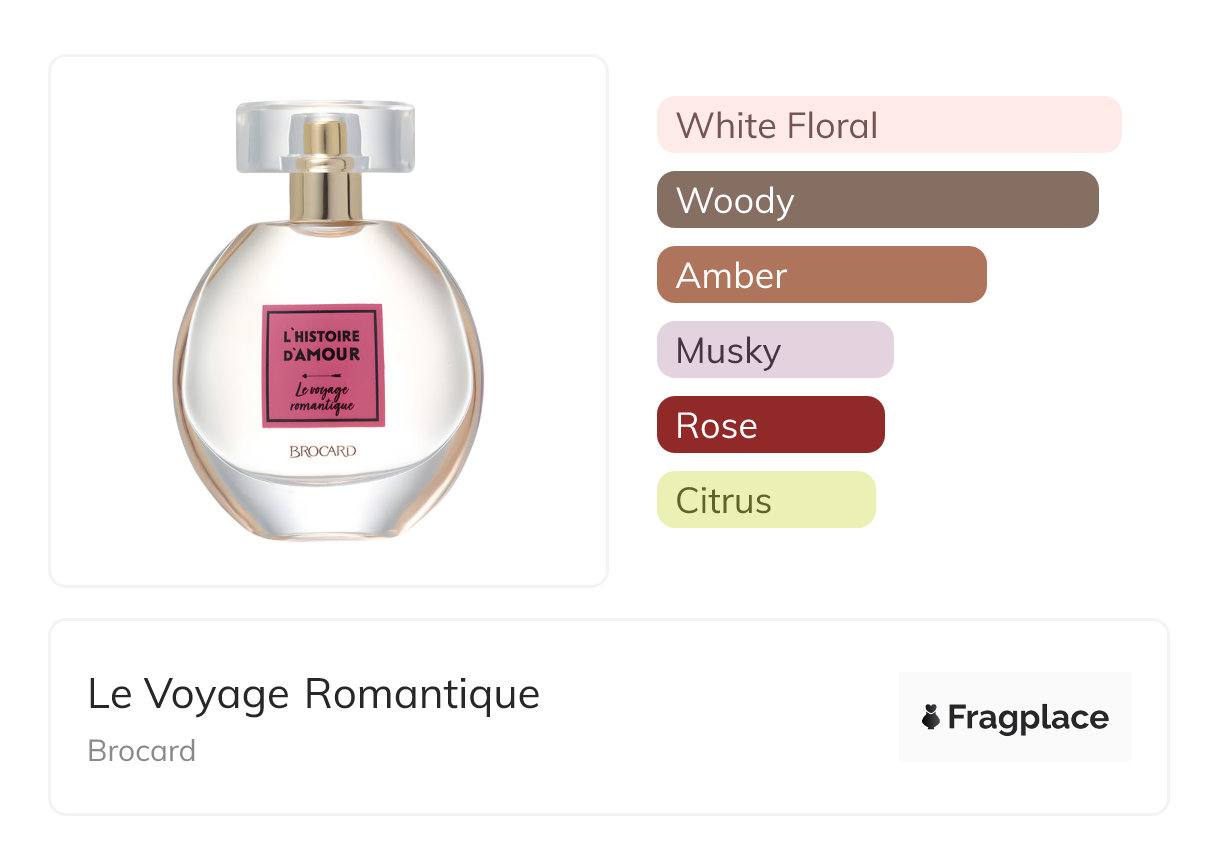Select the Rose accord bar
This screenshot has height=864, width=1218.
771,425
